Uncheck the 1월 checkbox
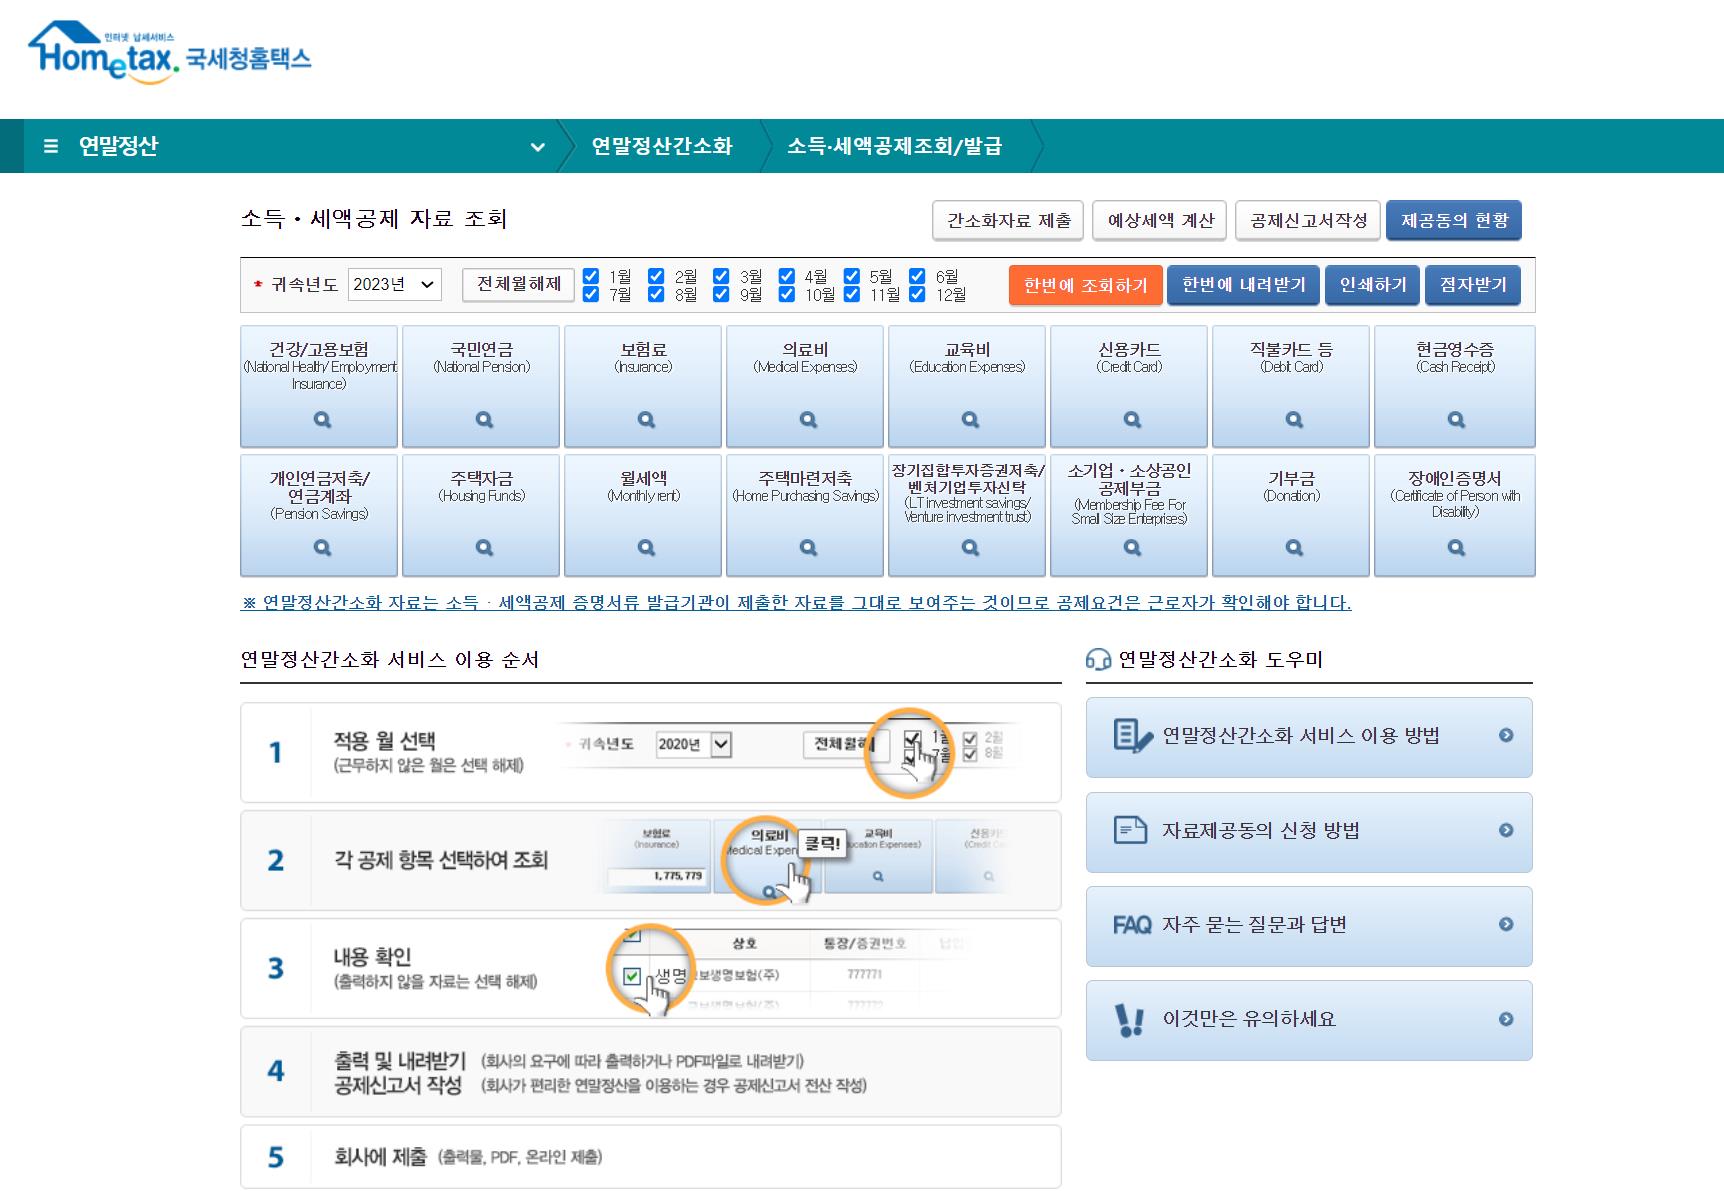Screen dimensions: 1724x1191 [591, 276]
